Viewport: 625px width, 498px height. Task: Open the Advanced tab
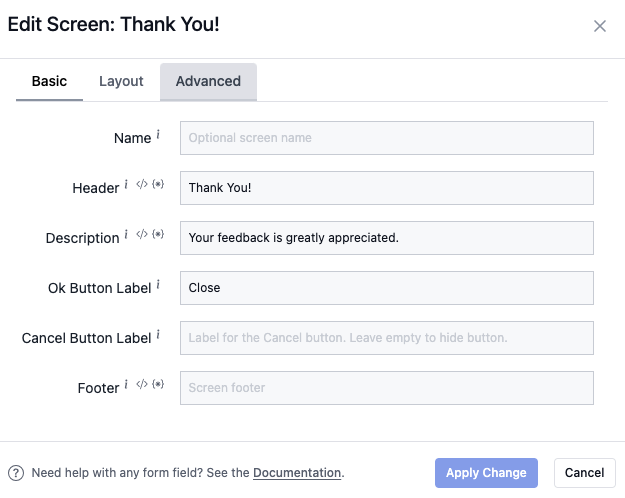click(x=208, y=81)
